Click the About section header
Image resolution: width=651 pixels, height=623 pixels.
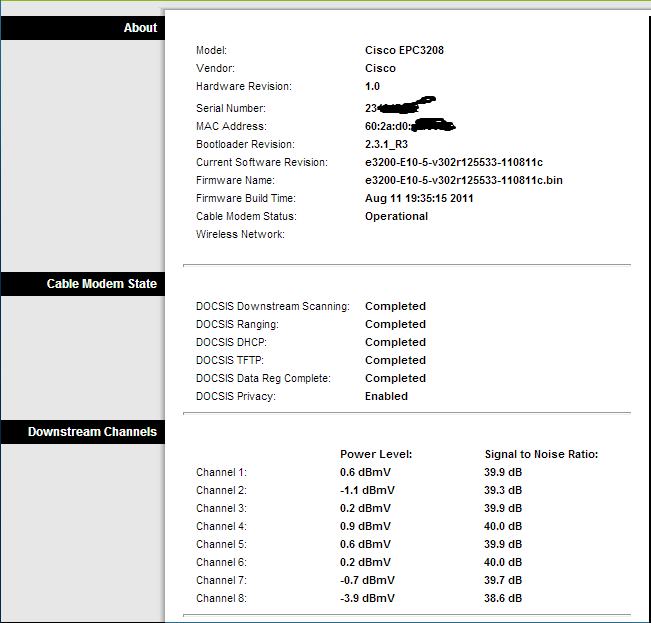tap(140, 28)
